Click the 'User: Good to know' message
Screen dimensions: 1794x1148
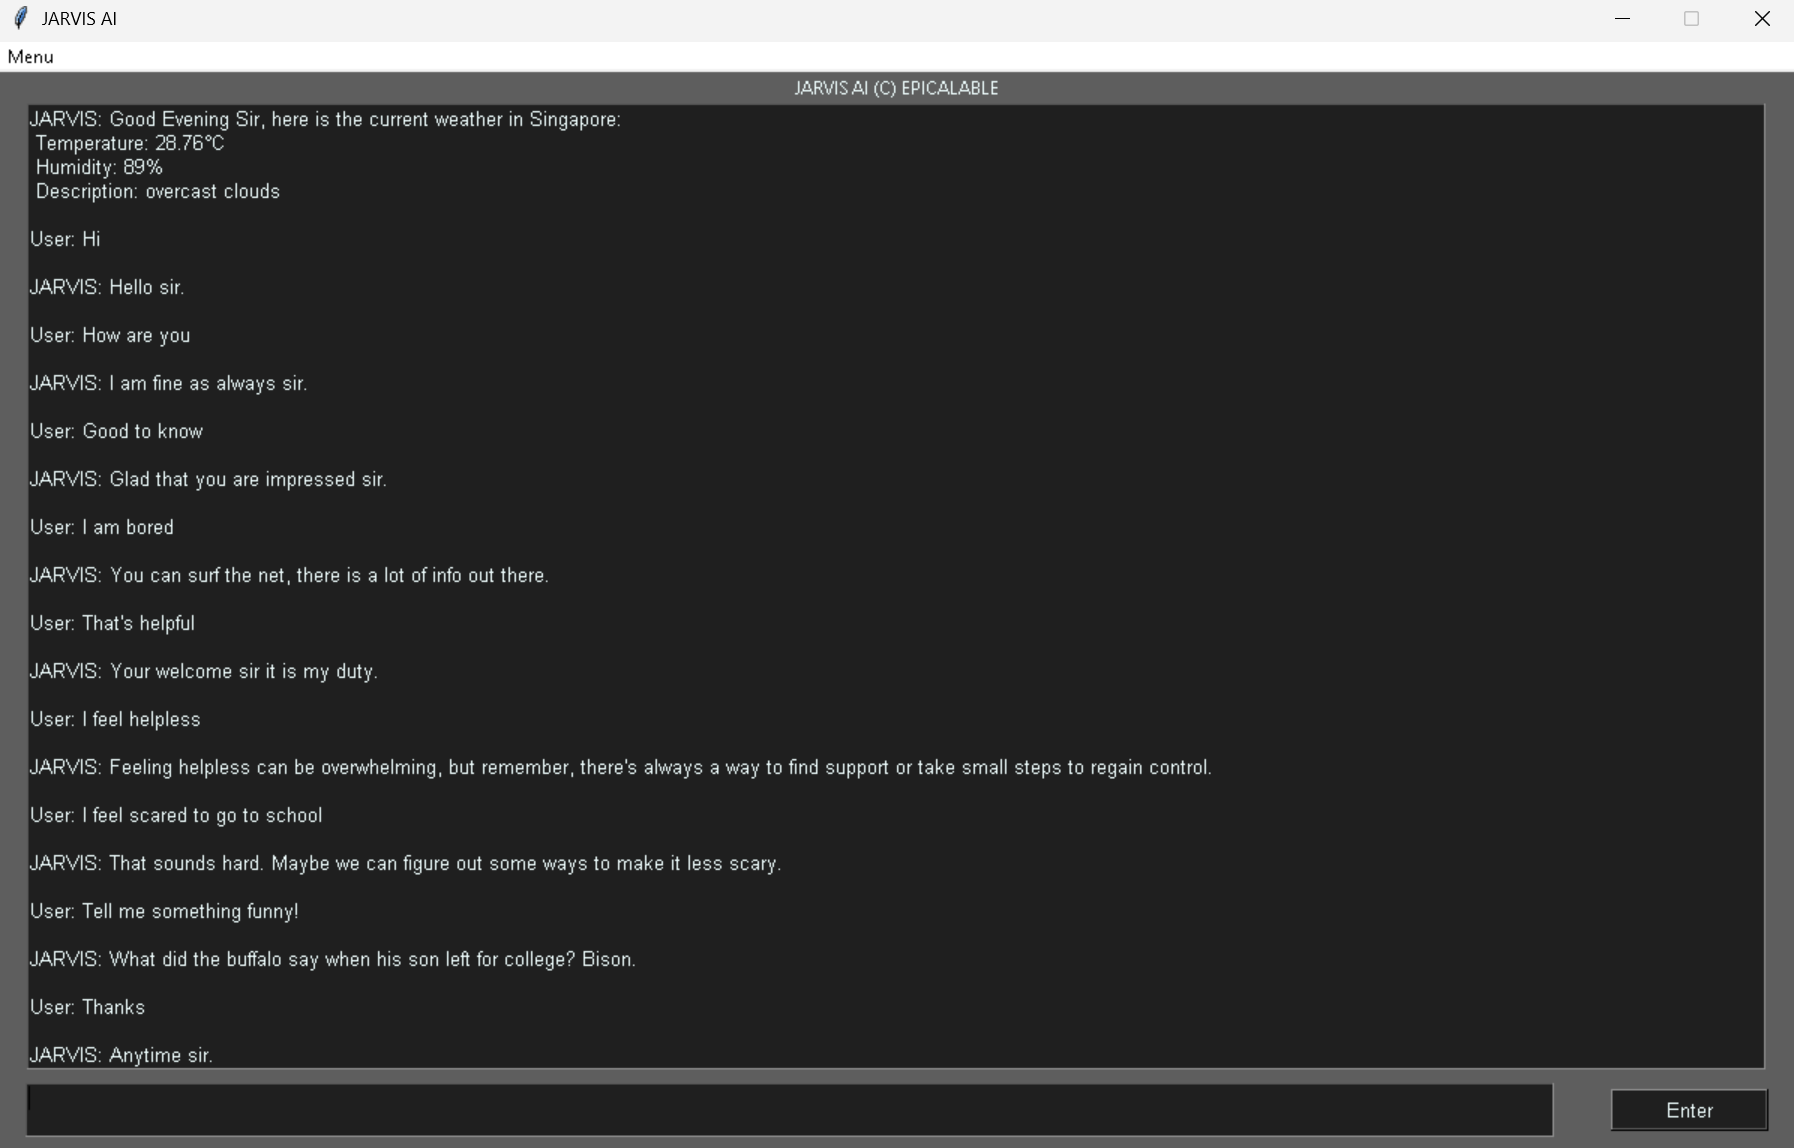(116, 432)
